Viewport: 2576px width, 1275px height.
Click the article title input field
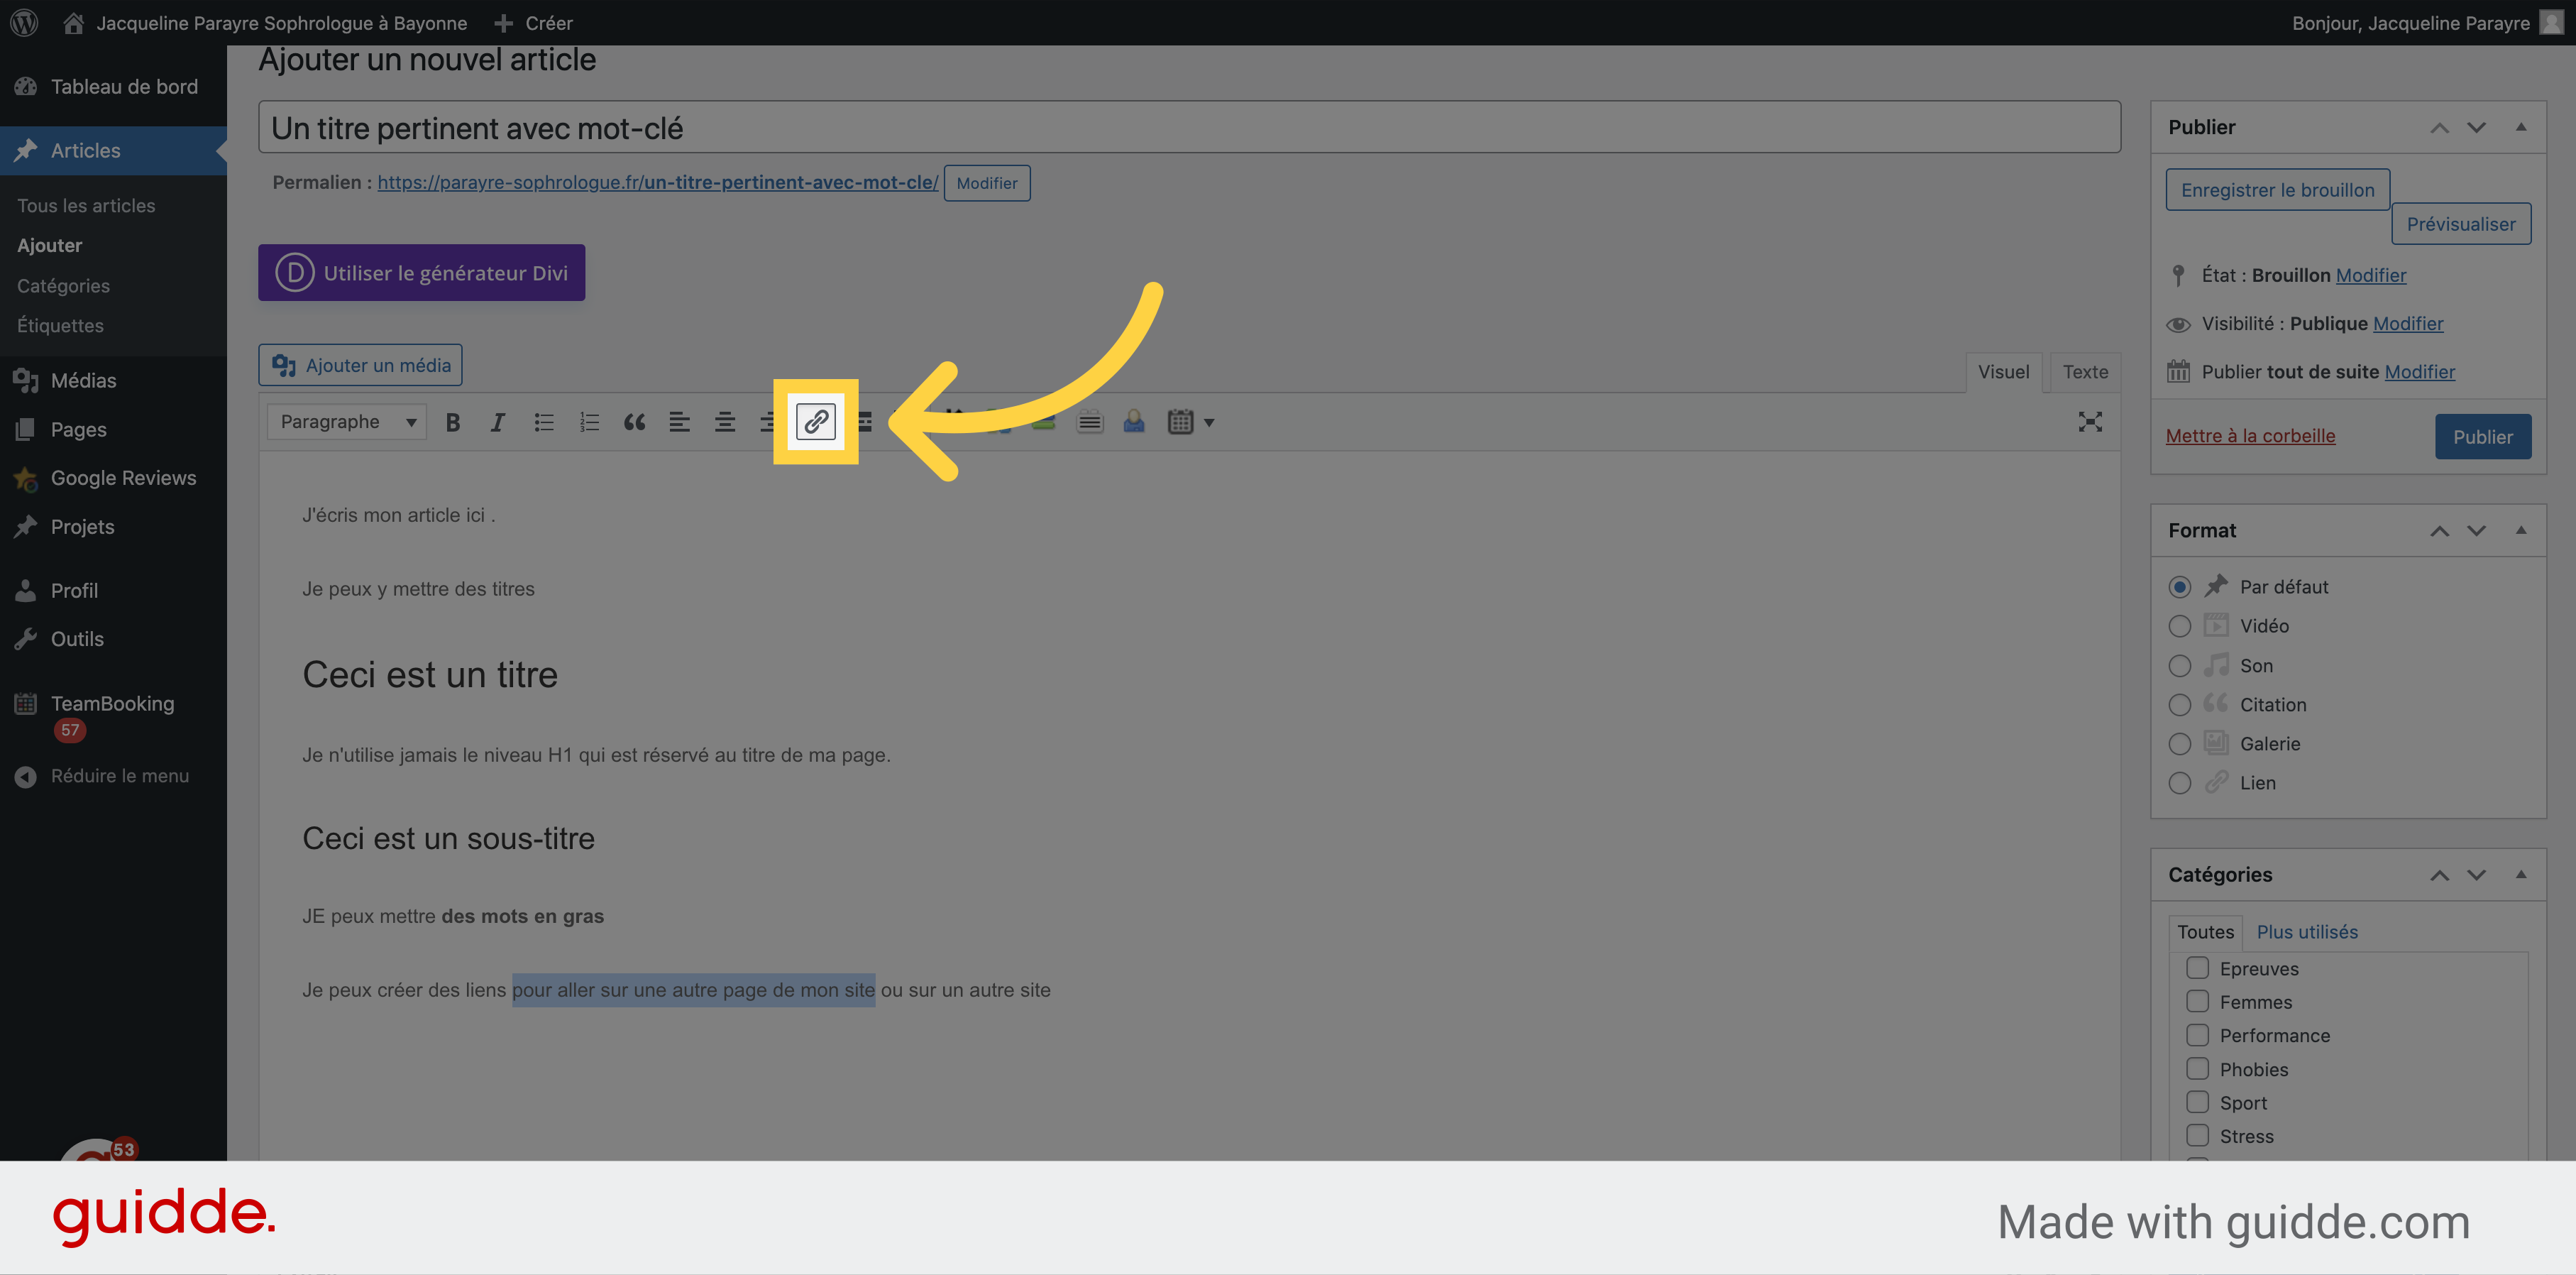(x=1189, y=128)
